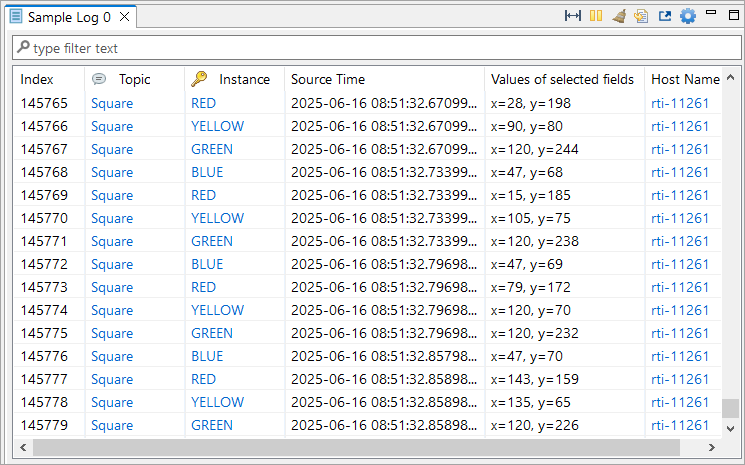Open log in external window icon
The width and height of the screenshot is (745, 465).
tap(665, 17)
